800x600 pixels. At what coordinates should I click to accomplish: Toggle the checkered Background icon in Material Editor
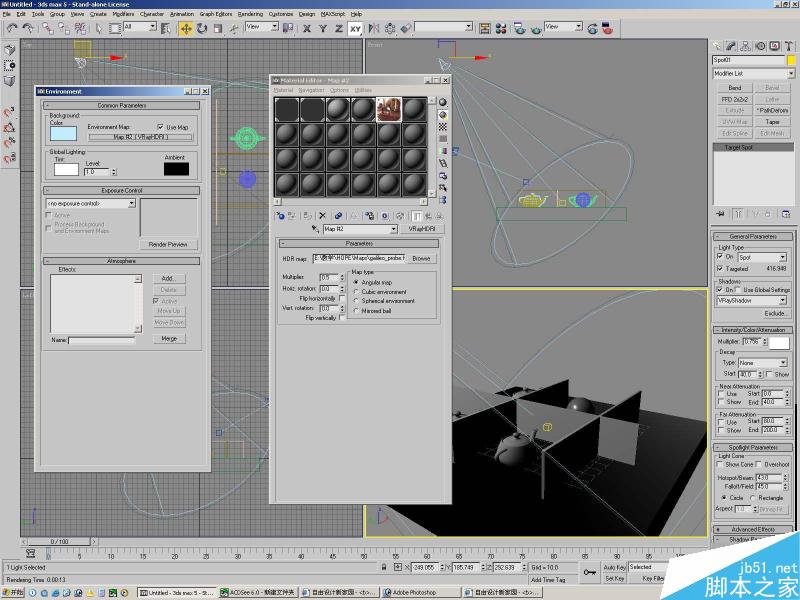point(443,127)
